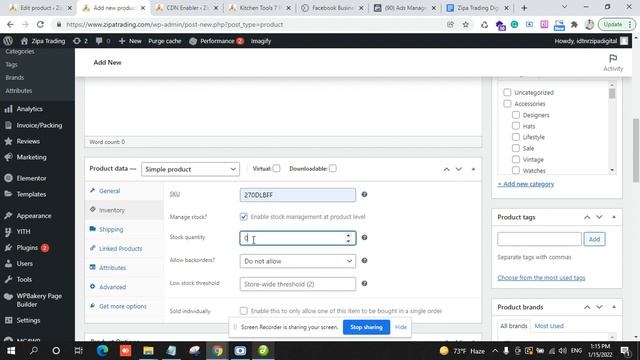Enable the Sold individually checkbox
The image size is (640, 360).
coord(244,311)
